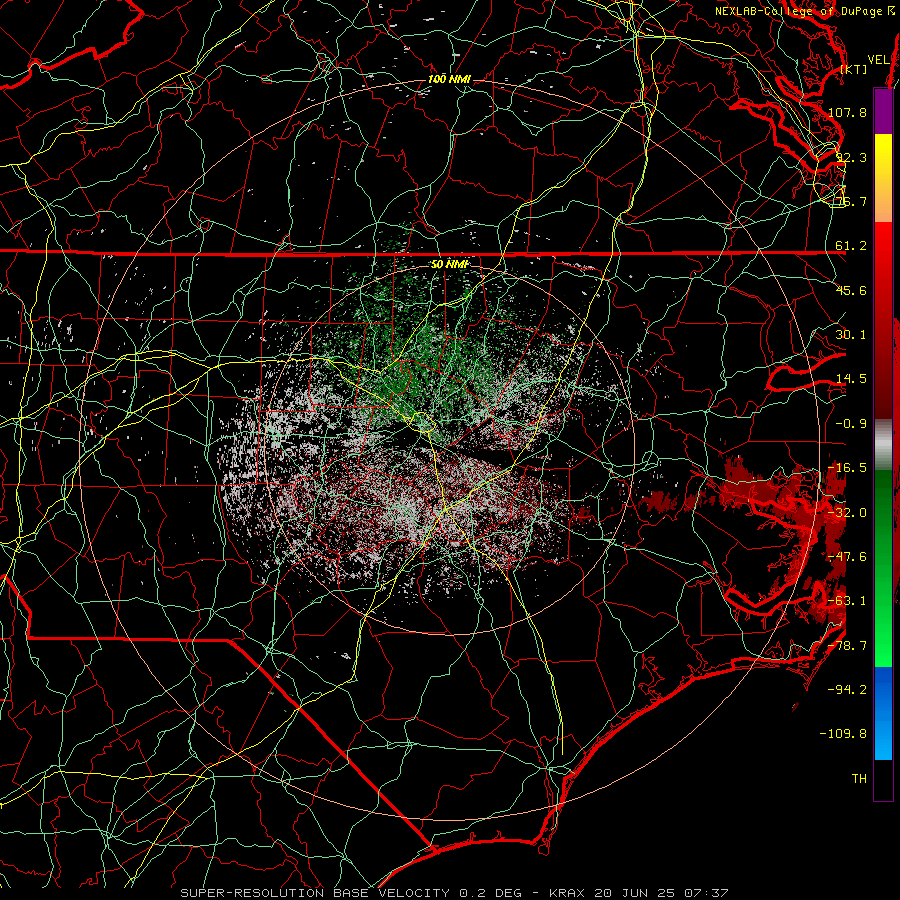Screen dimensions: 900x900
Task: Click the -32.0 velocity scale value
Action: [x=847, y=513]
